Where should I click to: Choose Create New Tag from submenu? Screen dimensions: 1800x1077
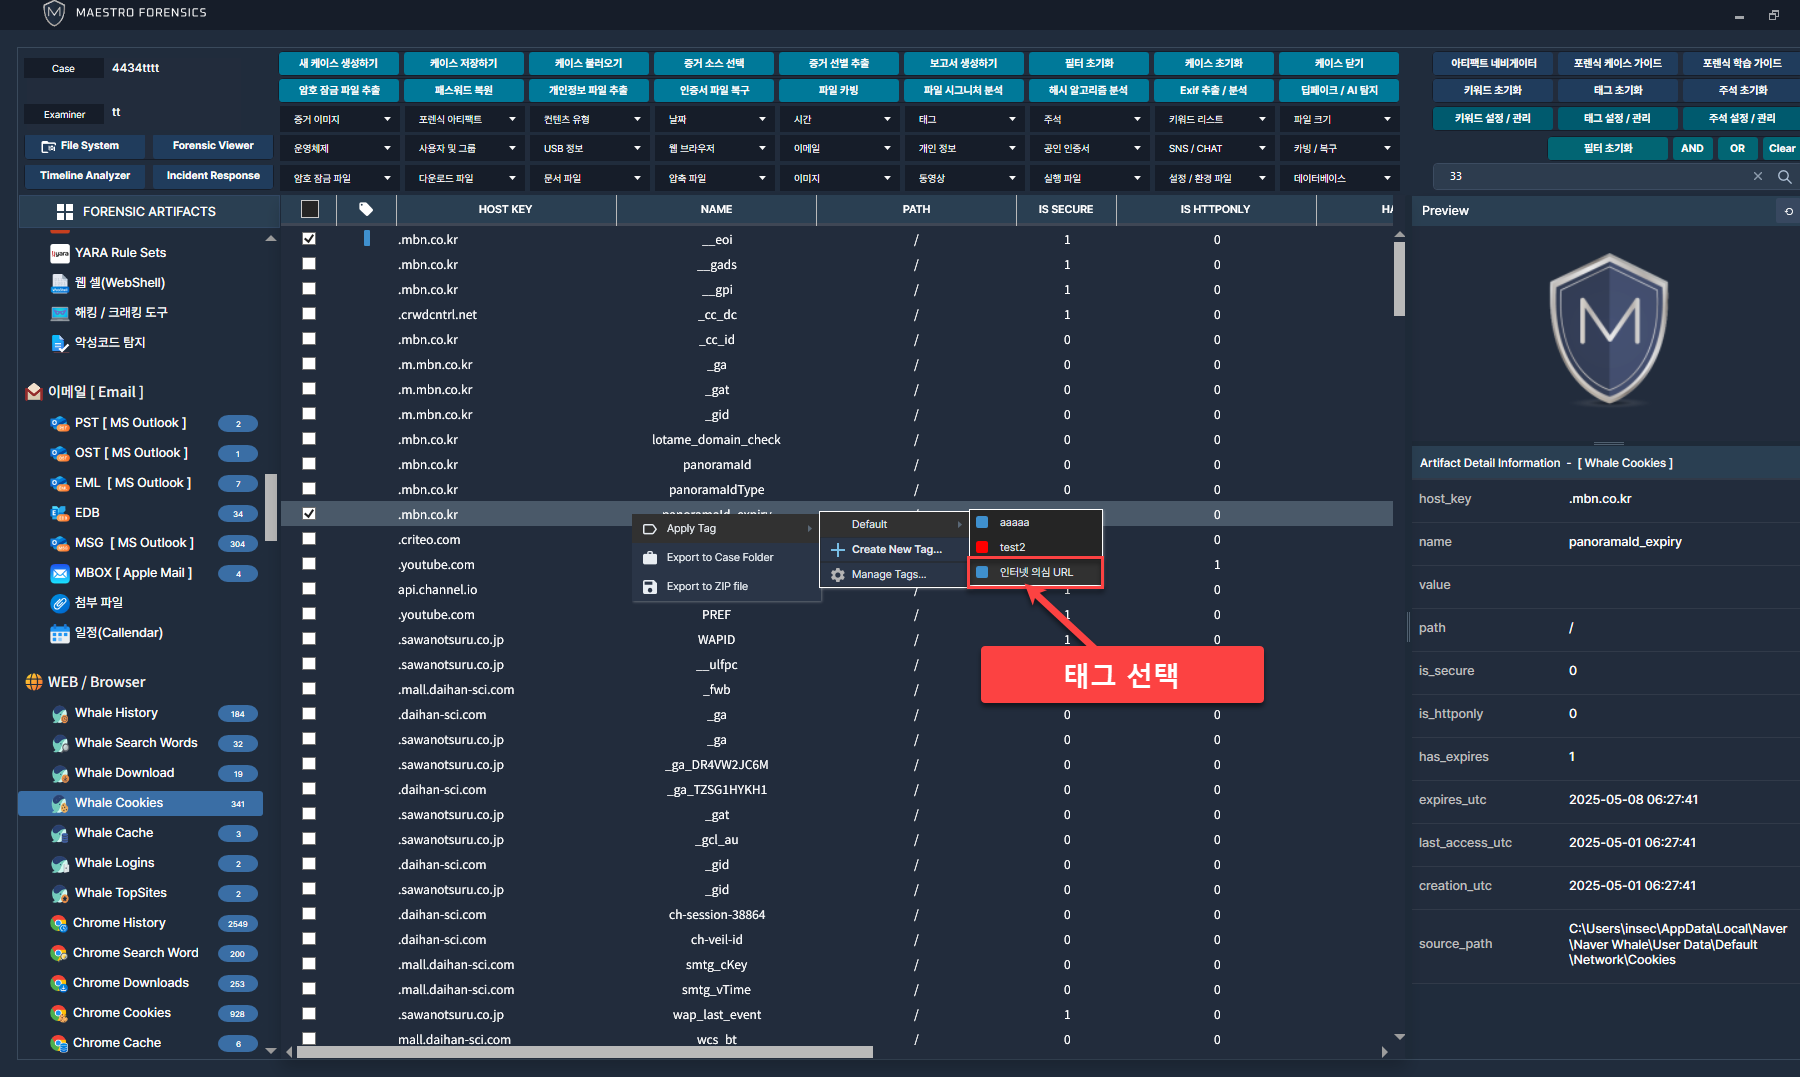pos(895,549)
